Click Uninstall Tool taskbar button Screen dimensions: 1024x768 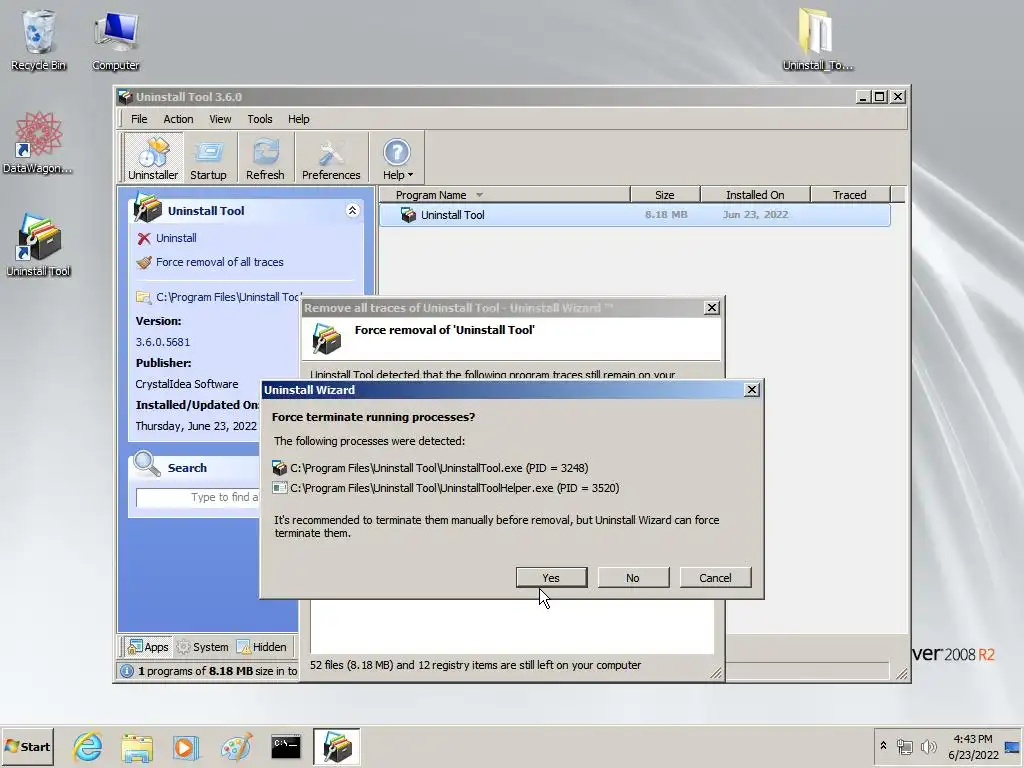tap(336, 746)
